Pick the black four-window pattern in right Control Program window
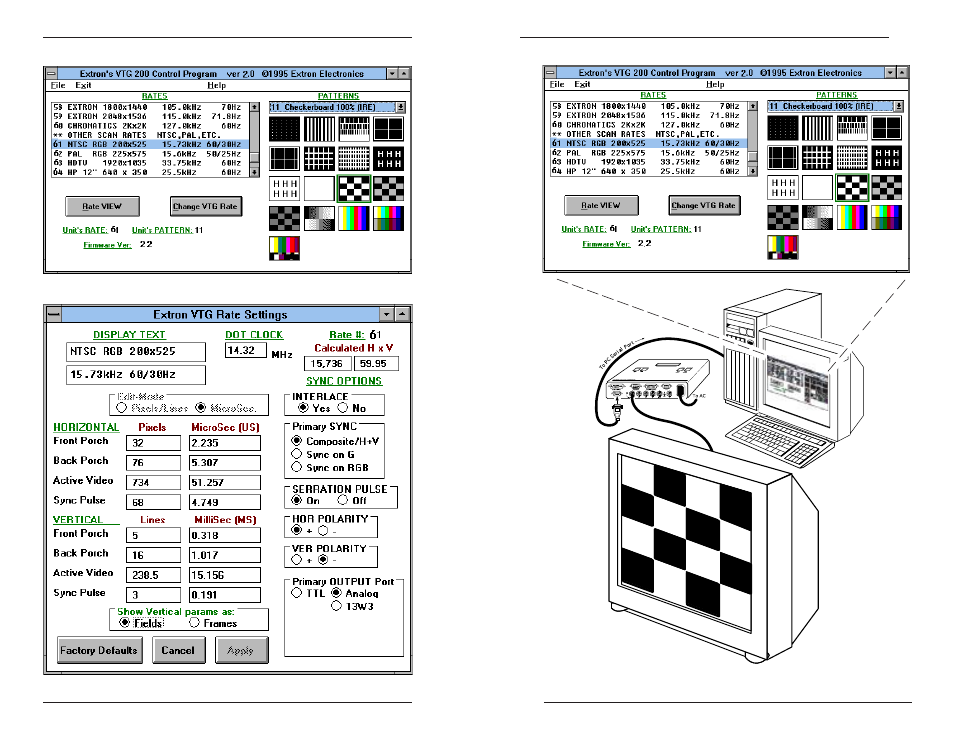954x737 pixels. click(886, 128)
